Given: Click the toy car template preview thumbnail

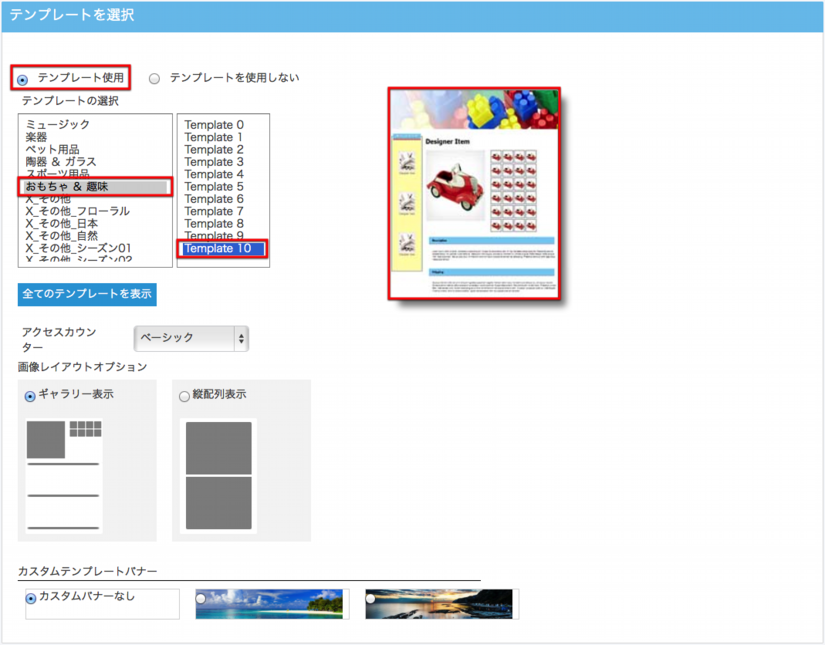Looking at the screenshot, I should click(474, 193).
